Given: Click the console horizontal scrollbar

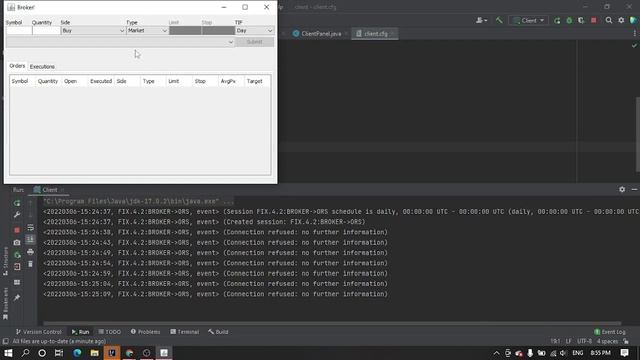Looking at the screenshot, I should click(x=331, y=323).
